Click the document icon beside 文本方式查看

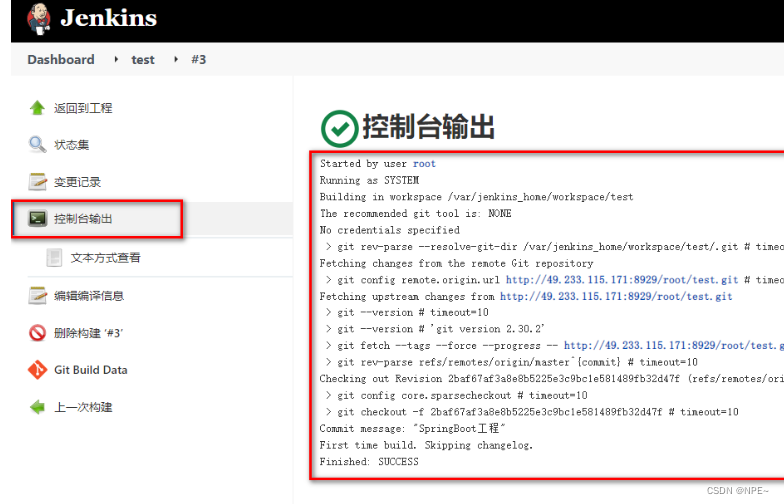coord(54,258)
